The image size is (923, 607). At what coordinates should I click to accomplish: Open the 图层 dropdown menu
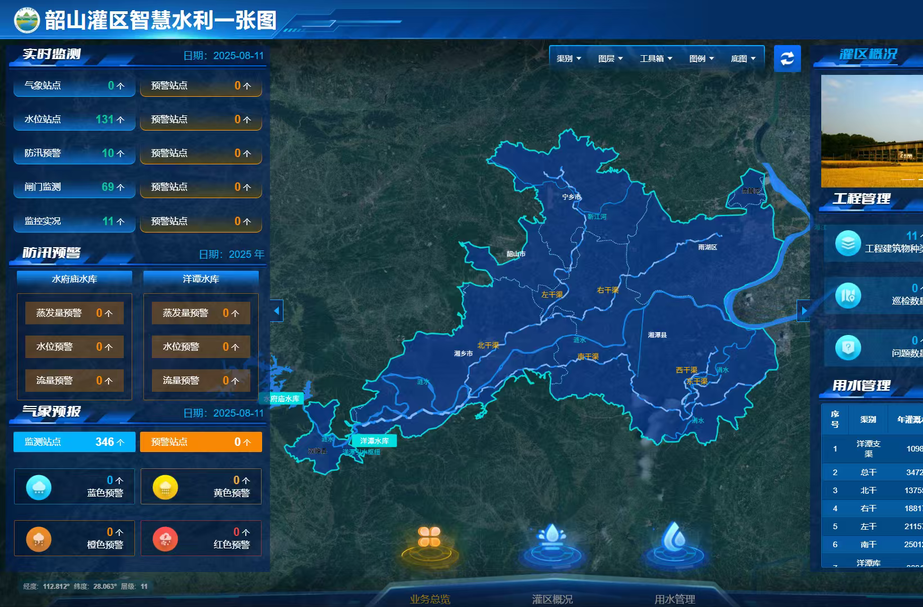click(610, 59)
